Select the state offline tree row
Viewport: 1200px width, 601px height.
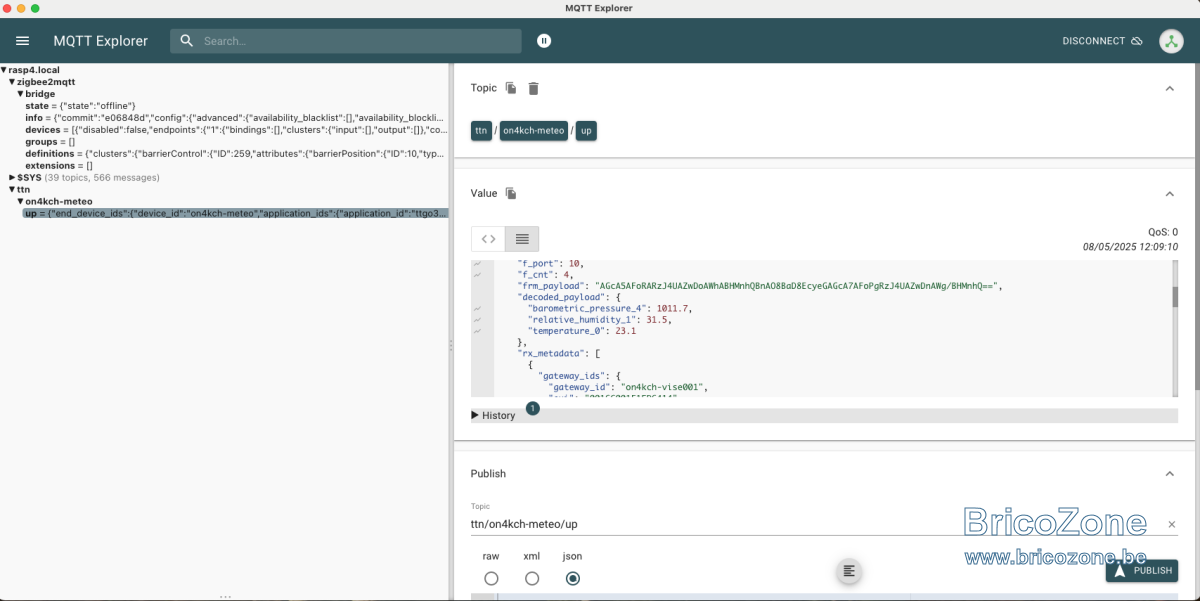(80, 106)
